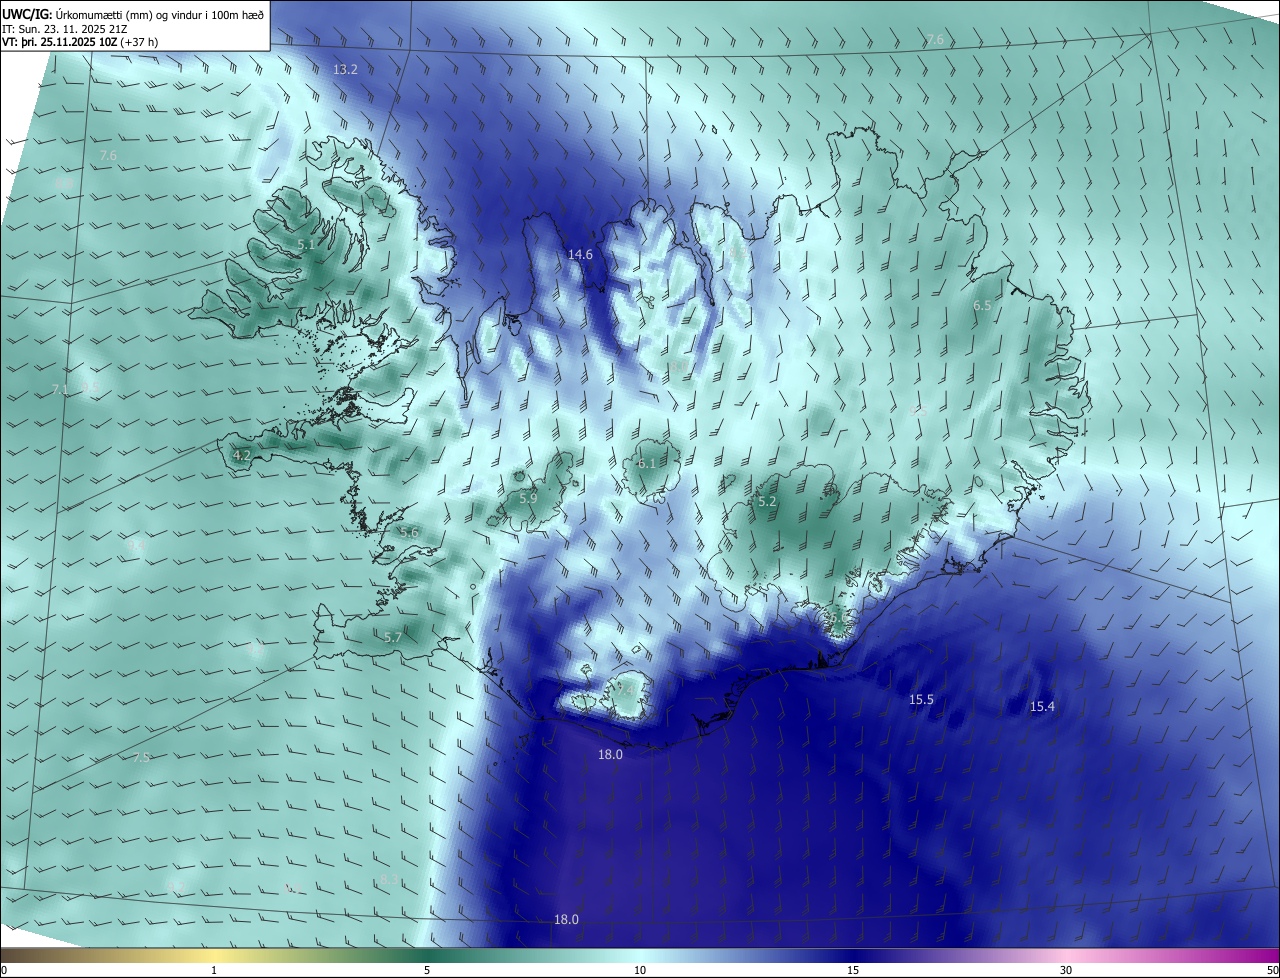
Task: Click the 5.7 value label
Action: [393, 638]
